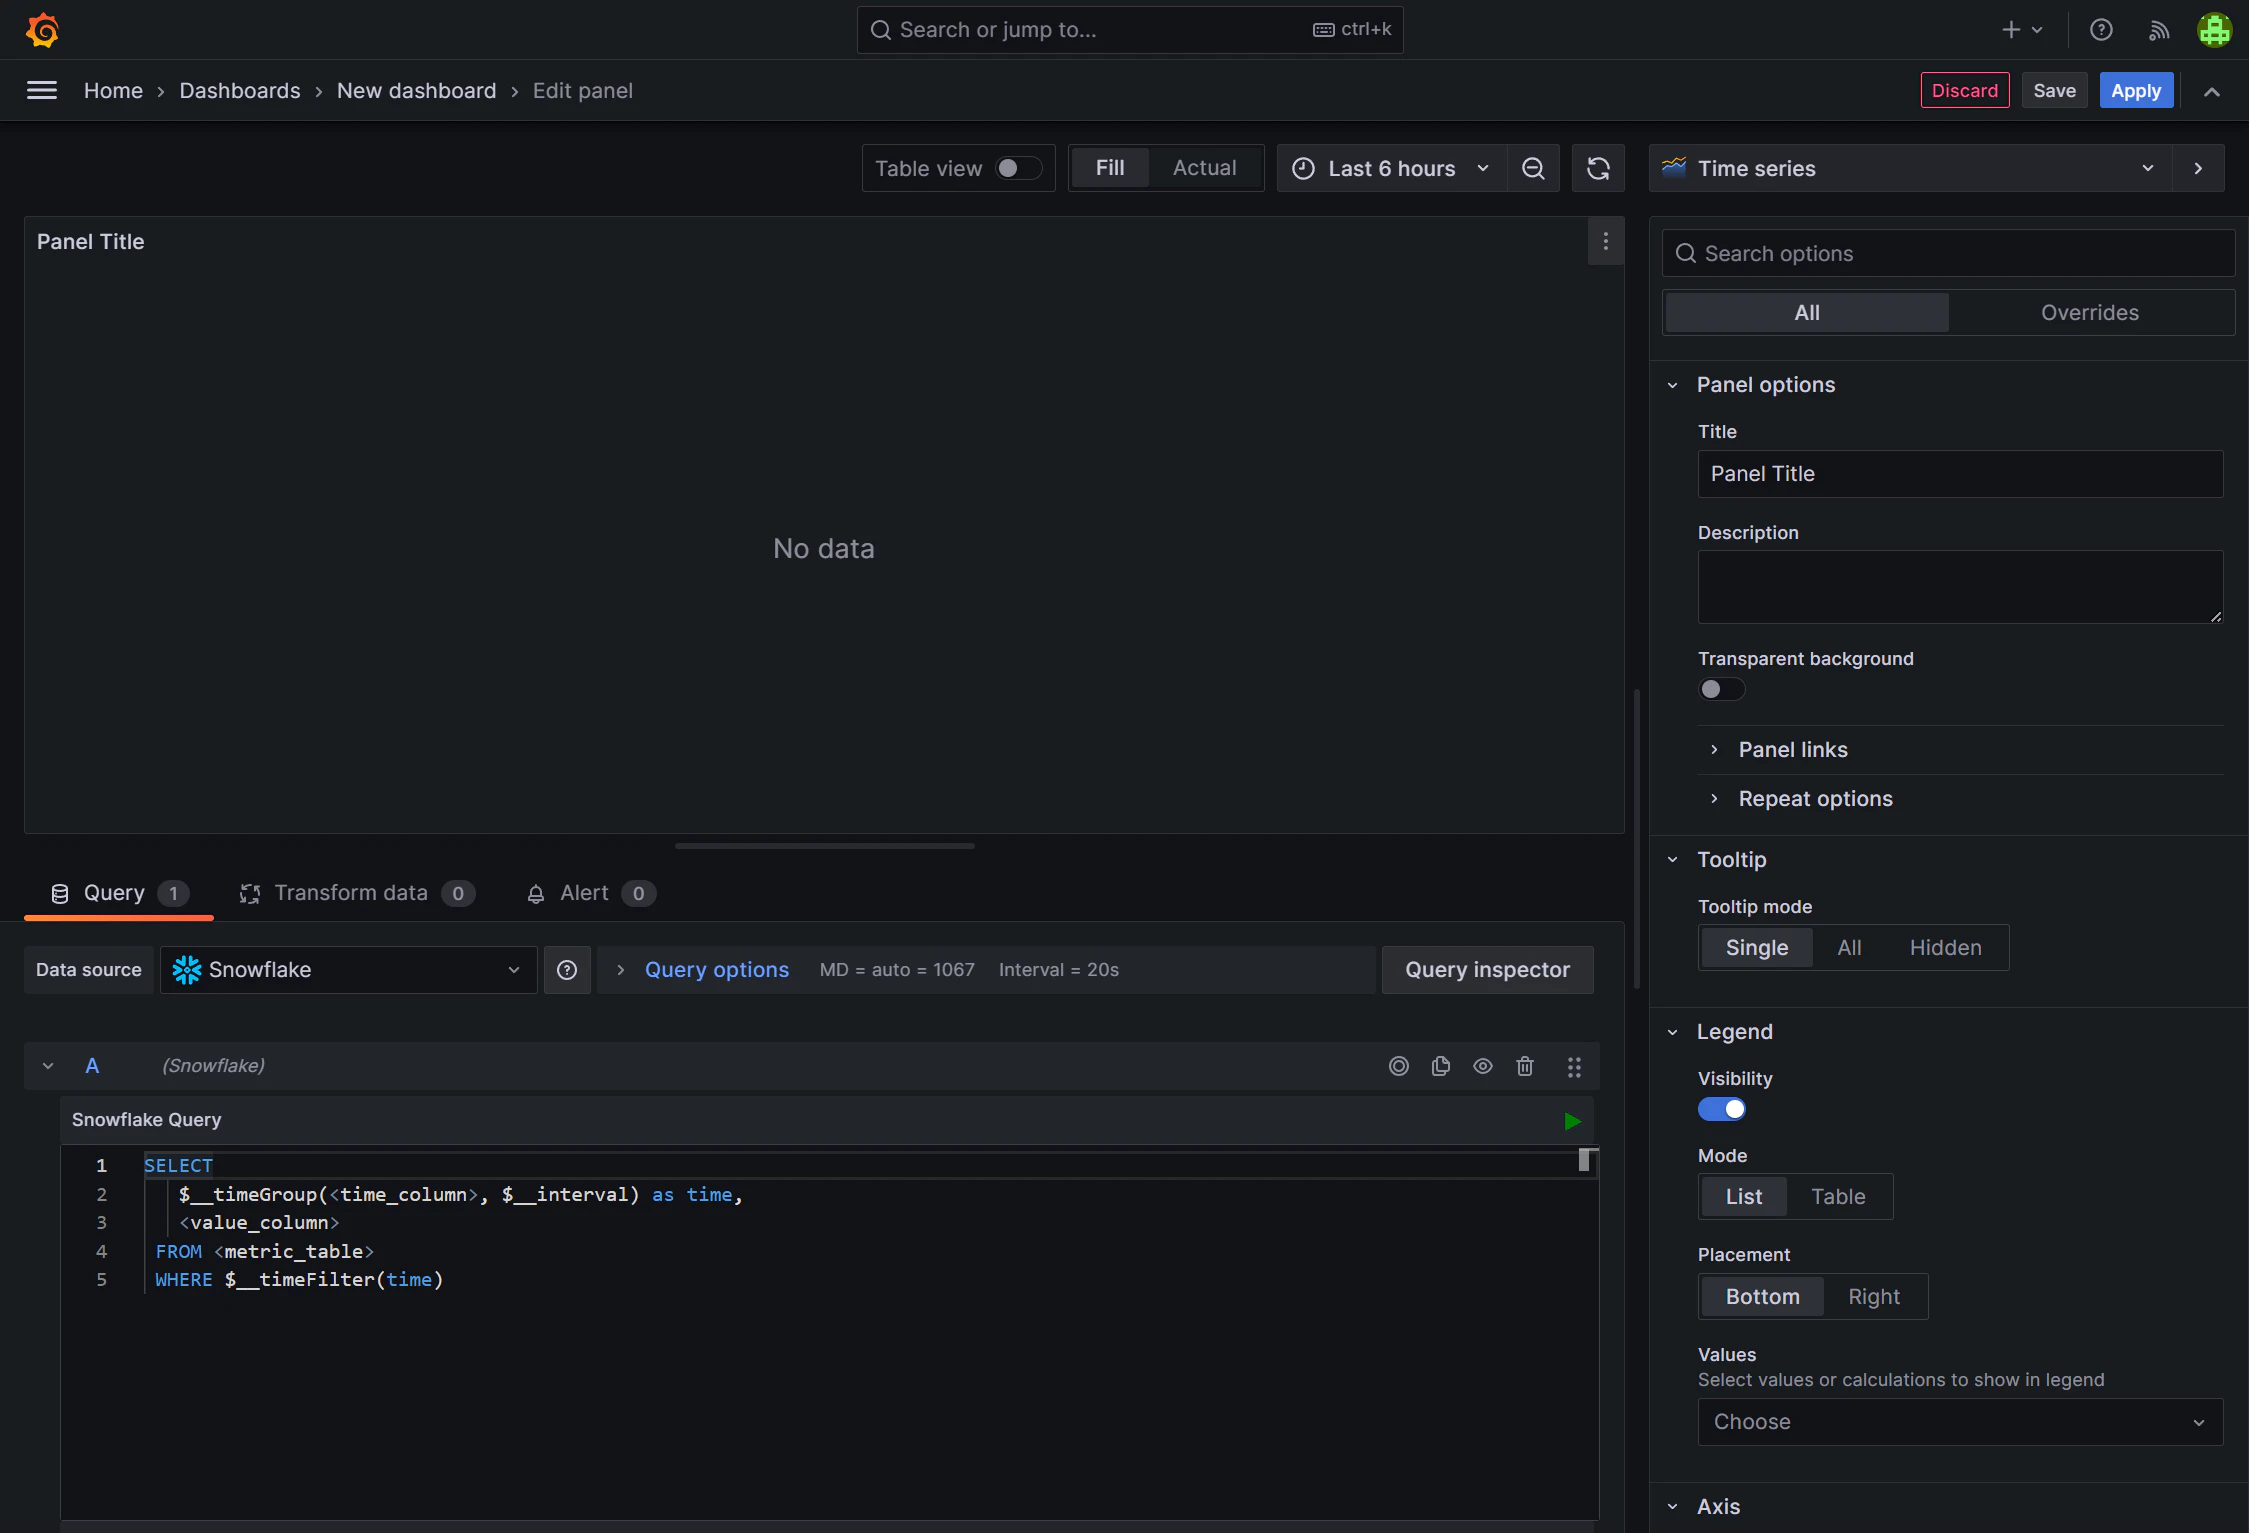Toggle Transparent background switch
Viewport: 2249px width, 1533px height.
[1721, 690]
